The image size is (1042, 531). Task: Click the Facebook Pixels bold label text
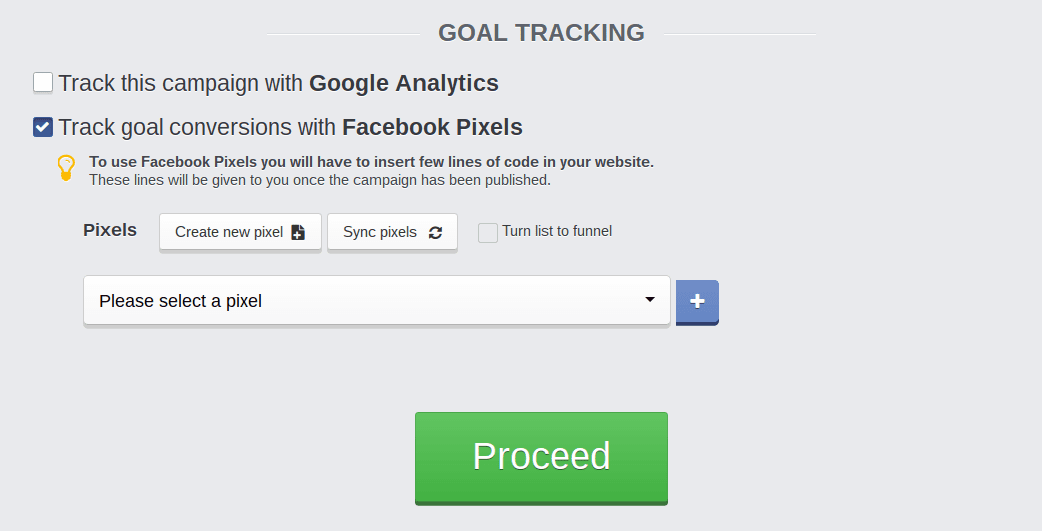tap(433, 127)
